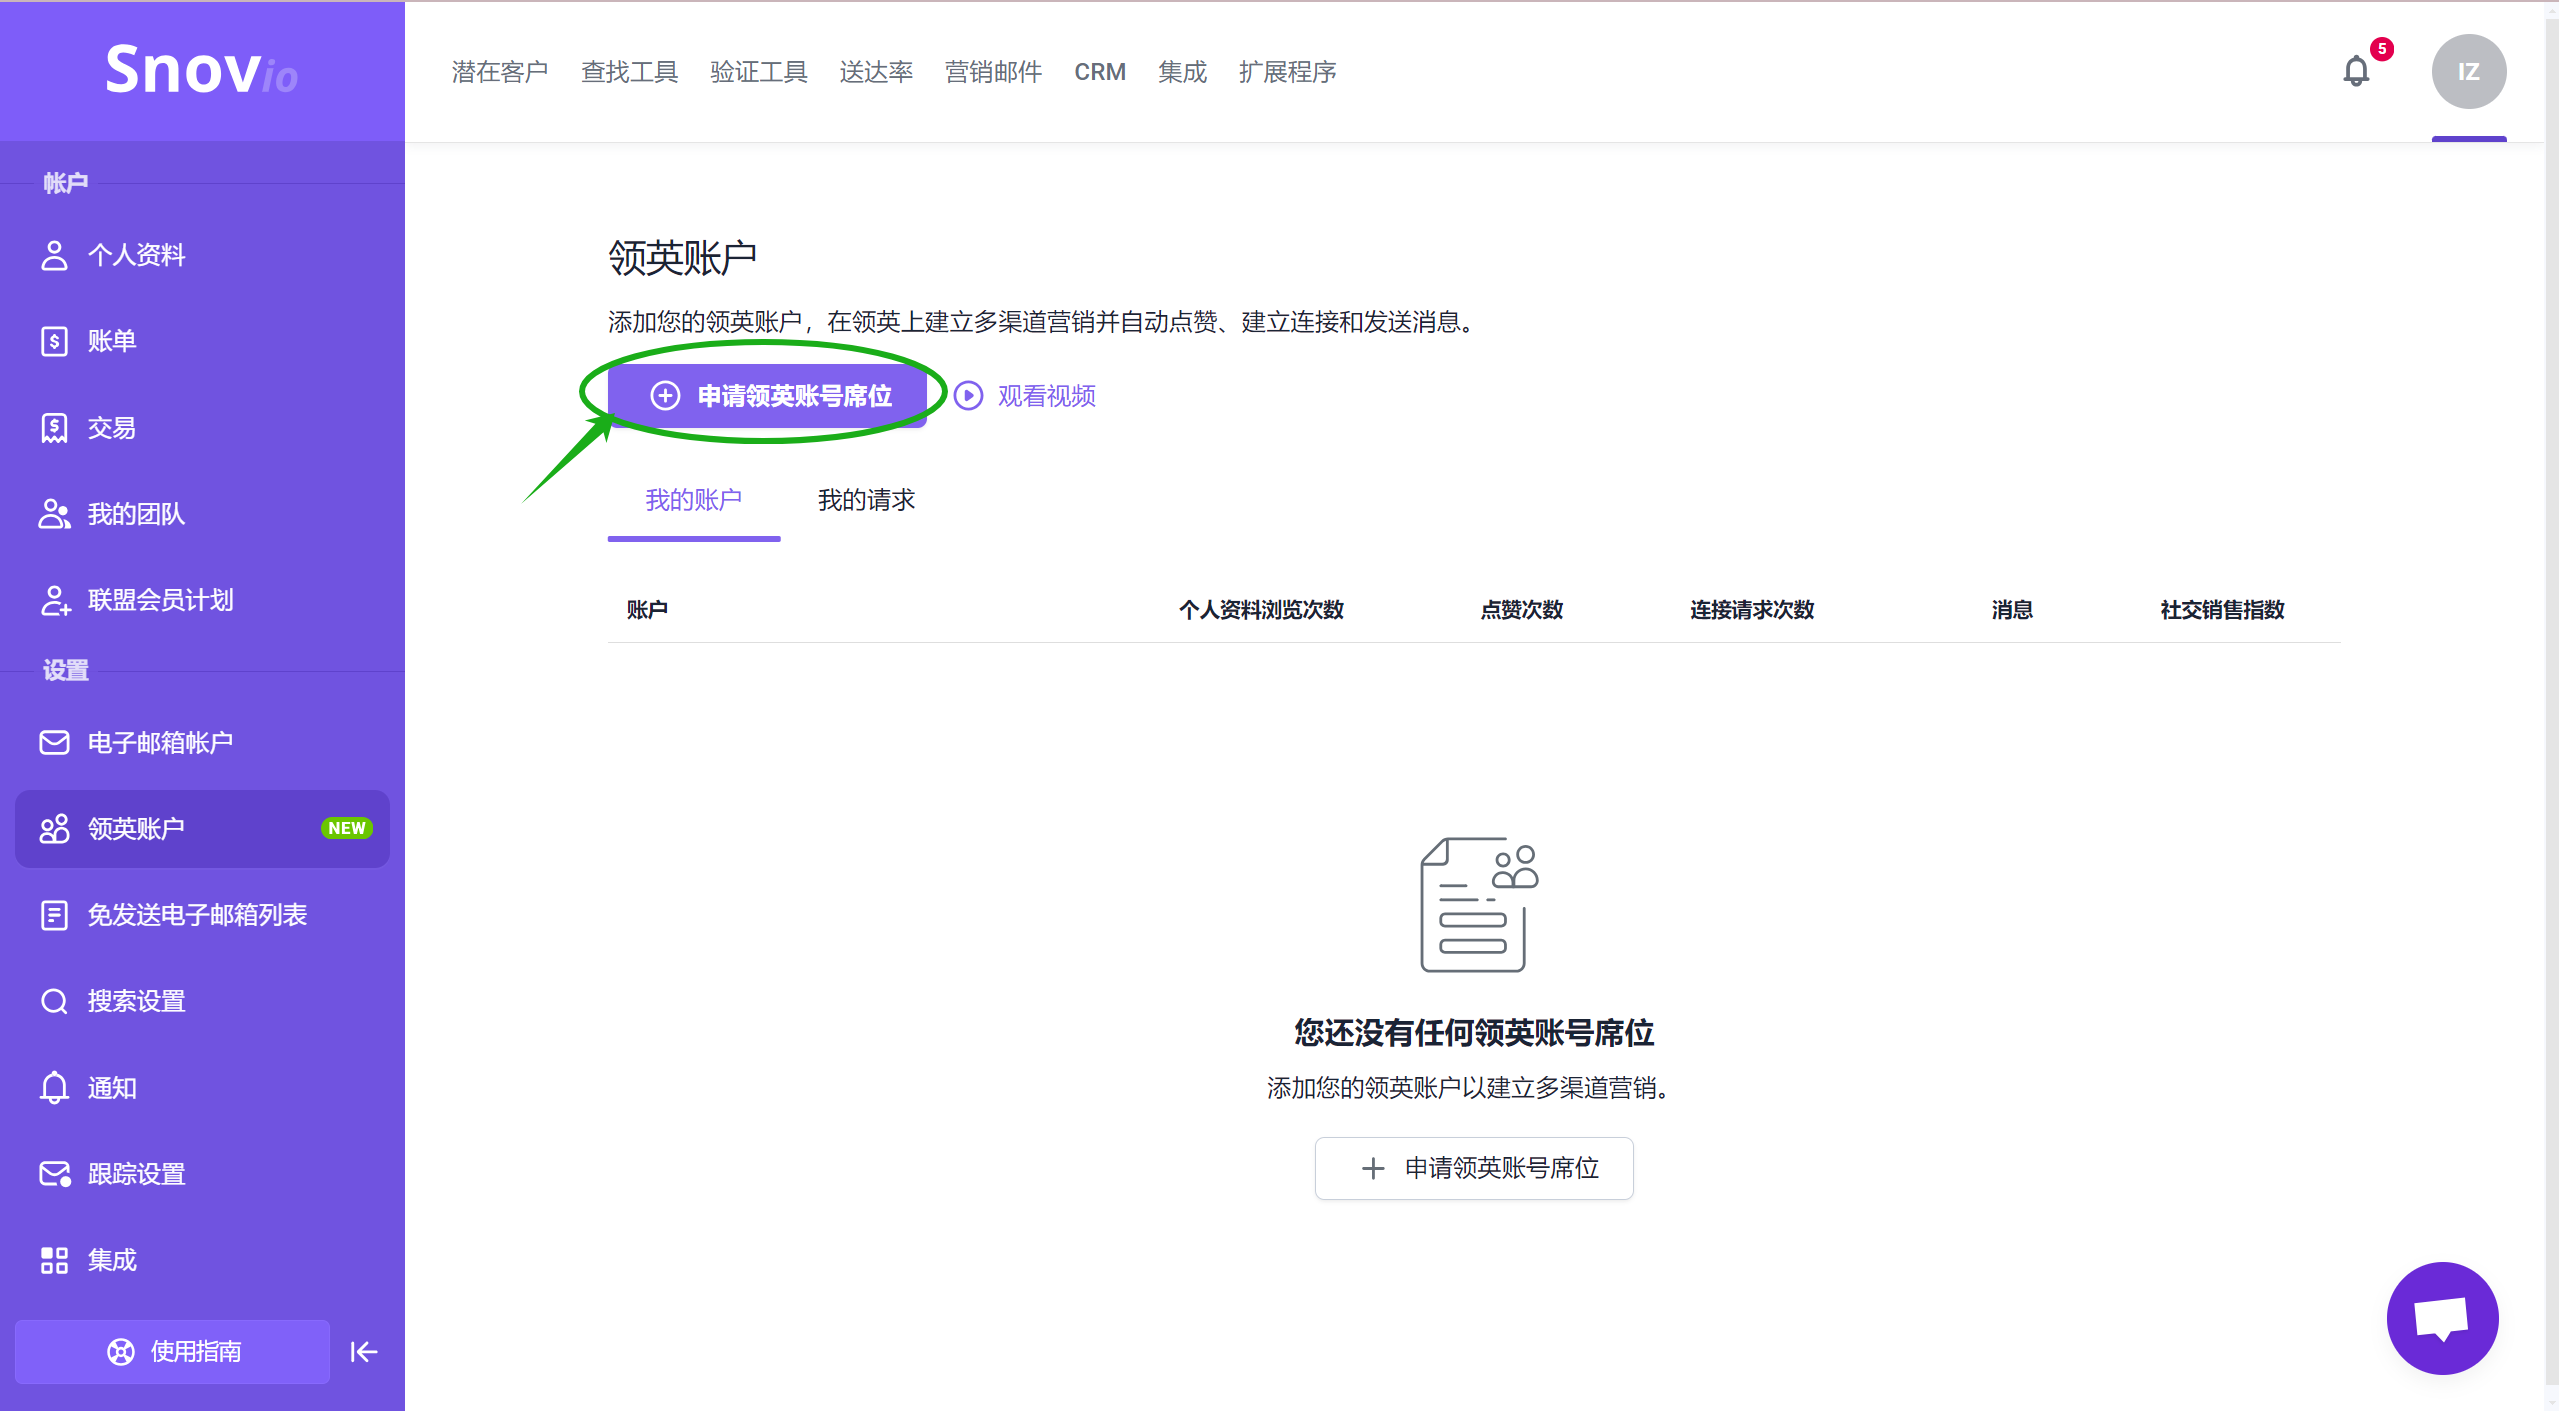Click 连接请求次数 column header
The width and height of the screenshot is (2559, 1411).
point(1752,609)
